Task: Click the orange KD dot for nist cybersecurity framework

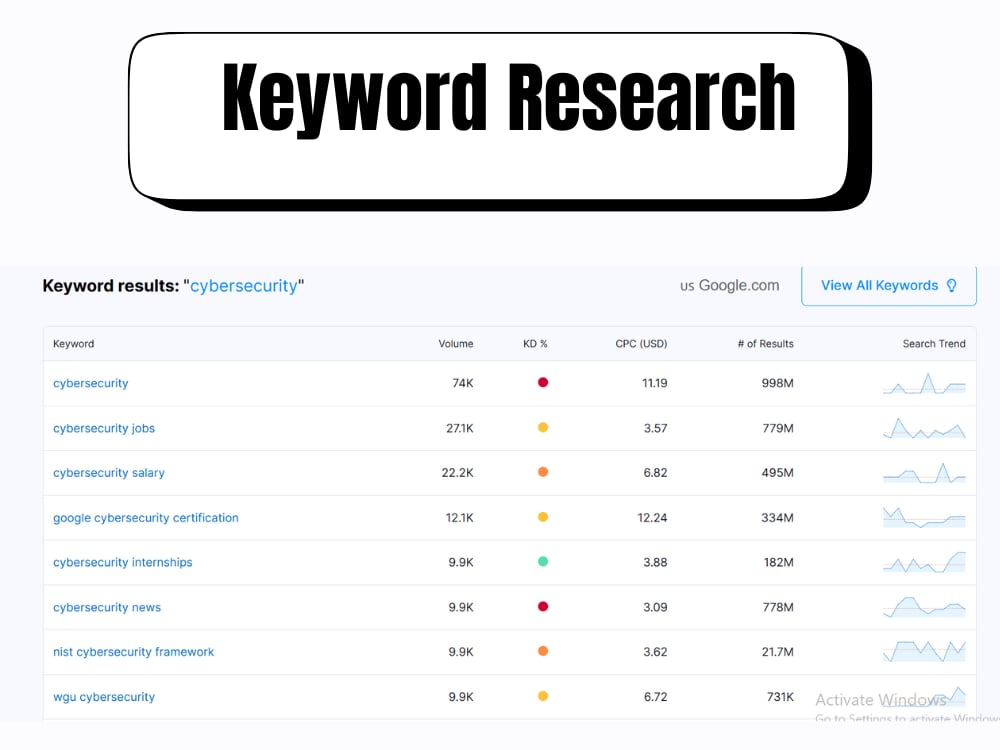Action: tap(543, 651)
